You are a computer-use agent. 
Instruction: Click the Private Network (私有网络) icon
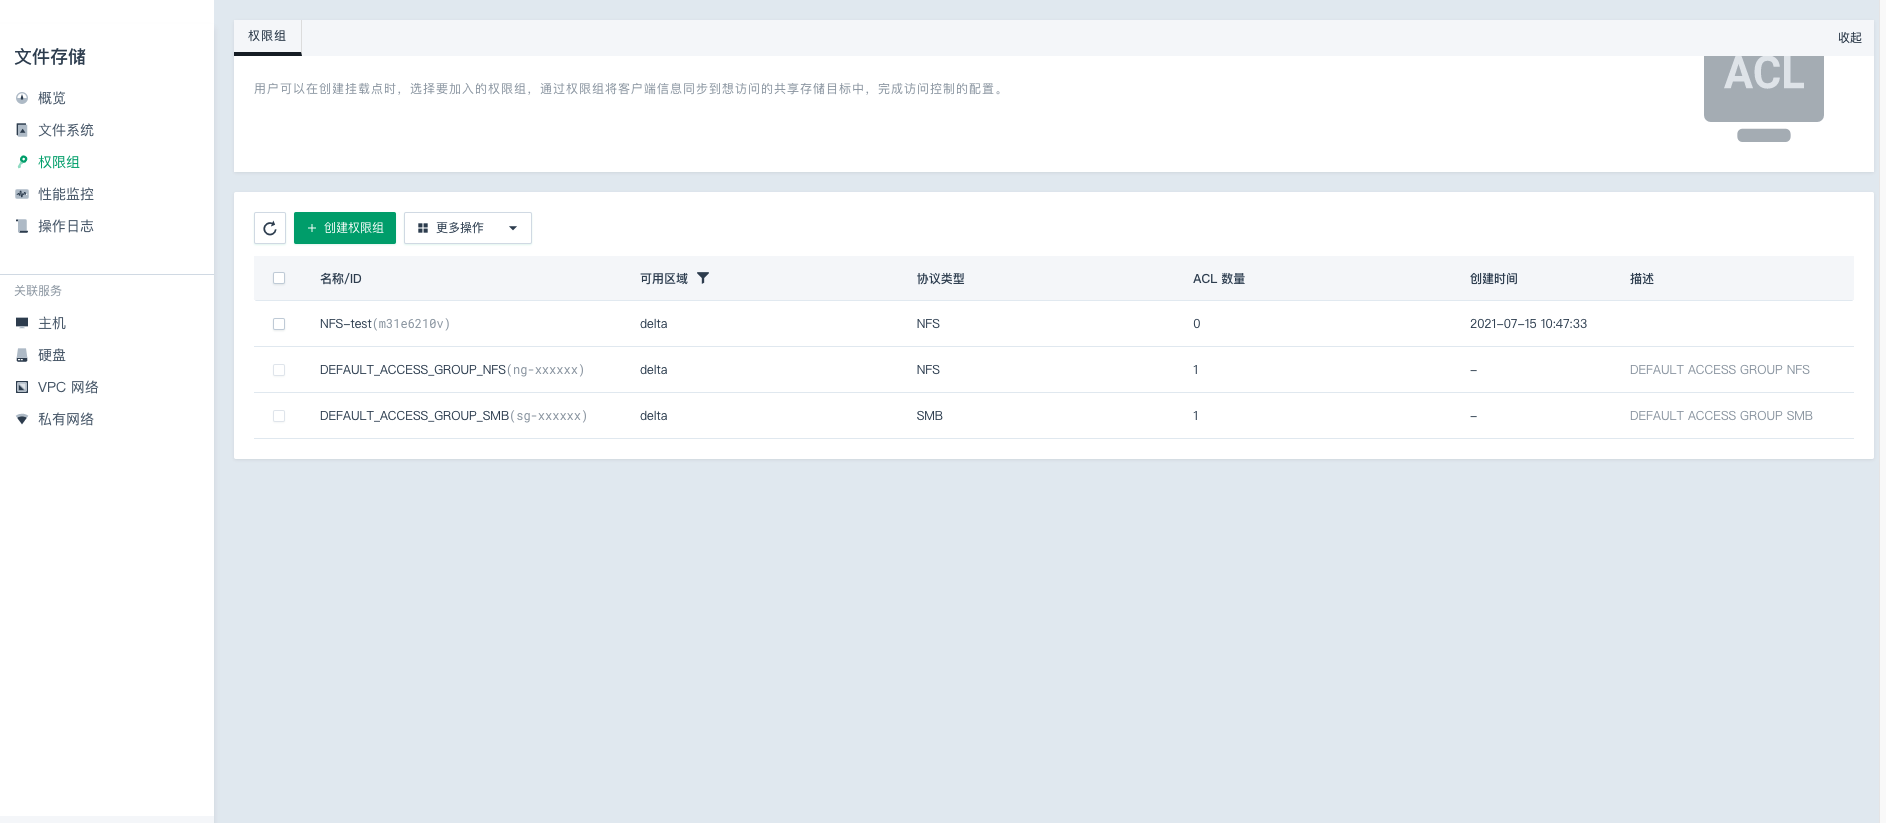(22, 419)
